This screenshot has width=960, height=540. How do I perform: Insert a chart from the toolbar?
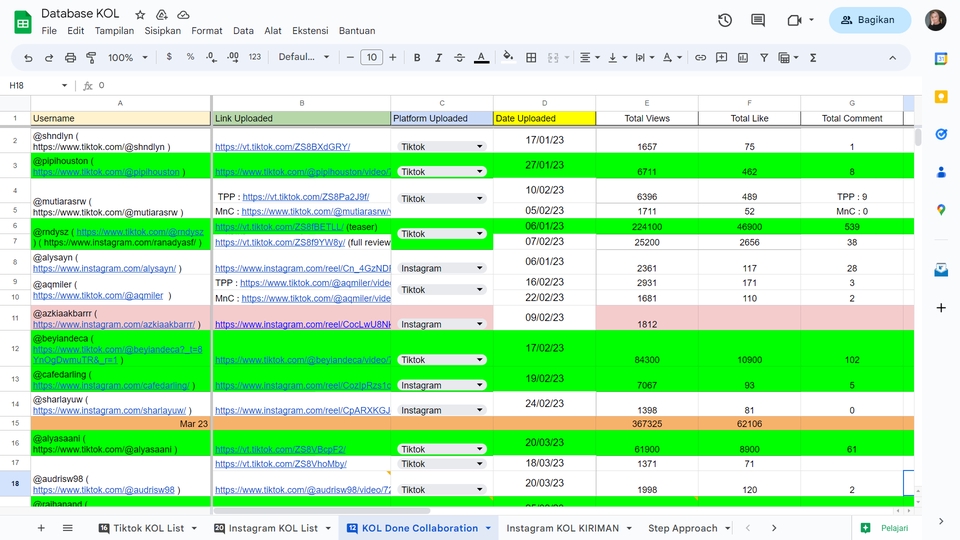tap(743, 58)
